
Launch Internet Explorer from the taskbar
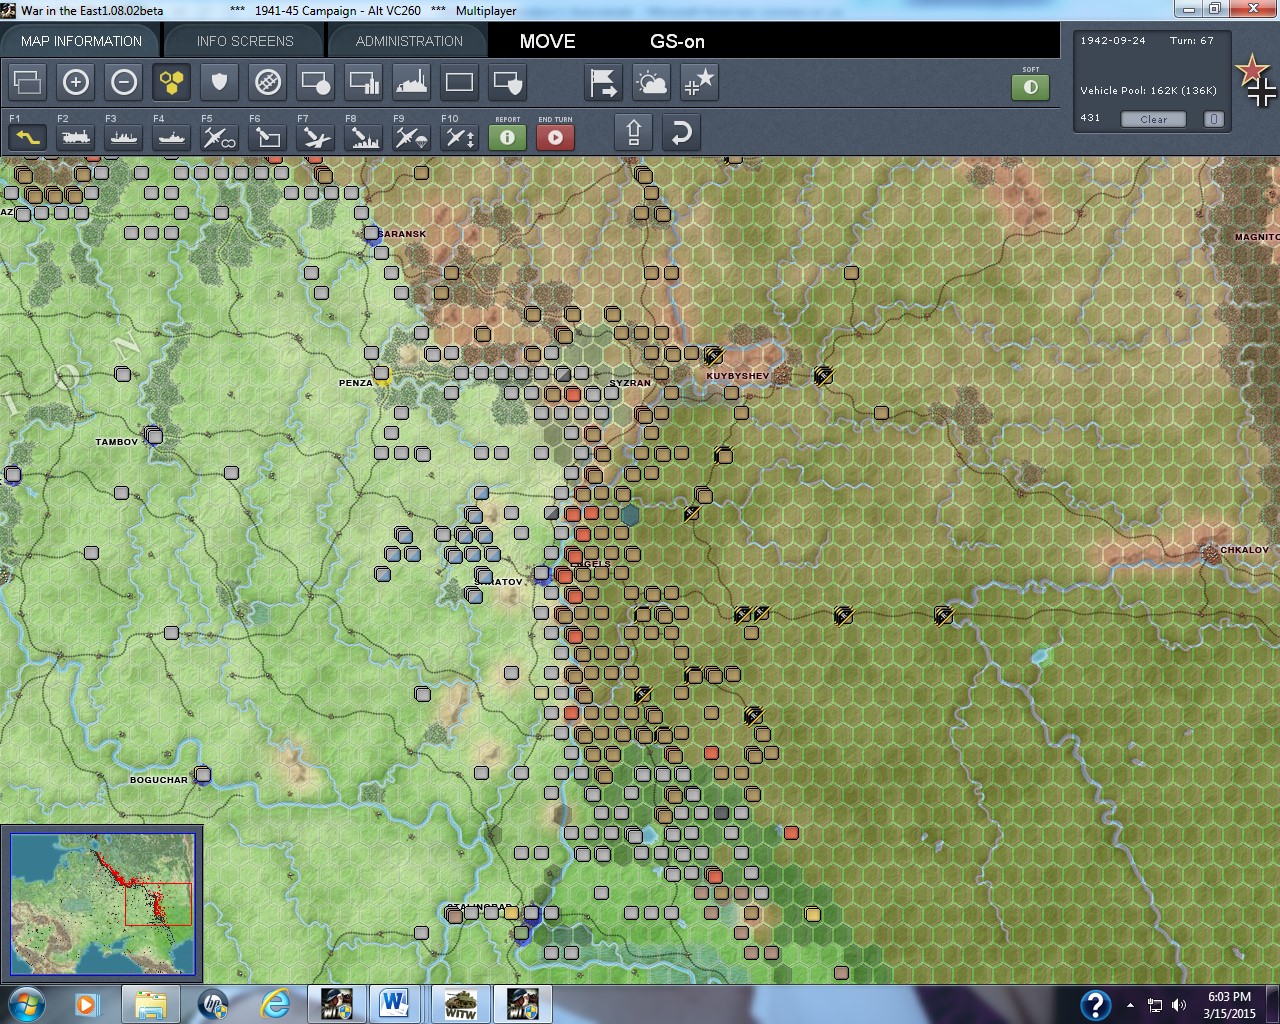(274, 1004)
